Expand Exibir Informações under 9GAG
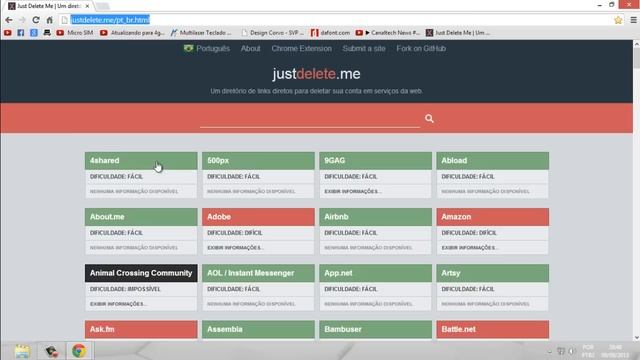 click(353, 191)
